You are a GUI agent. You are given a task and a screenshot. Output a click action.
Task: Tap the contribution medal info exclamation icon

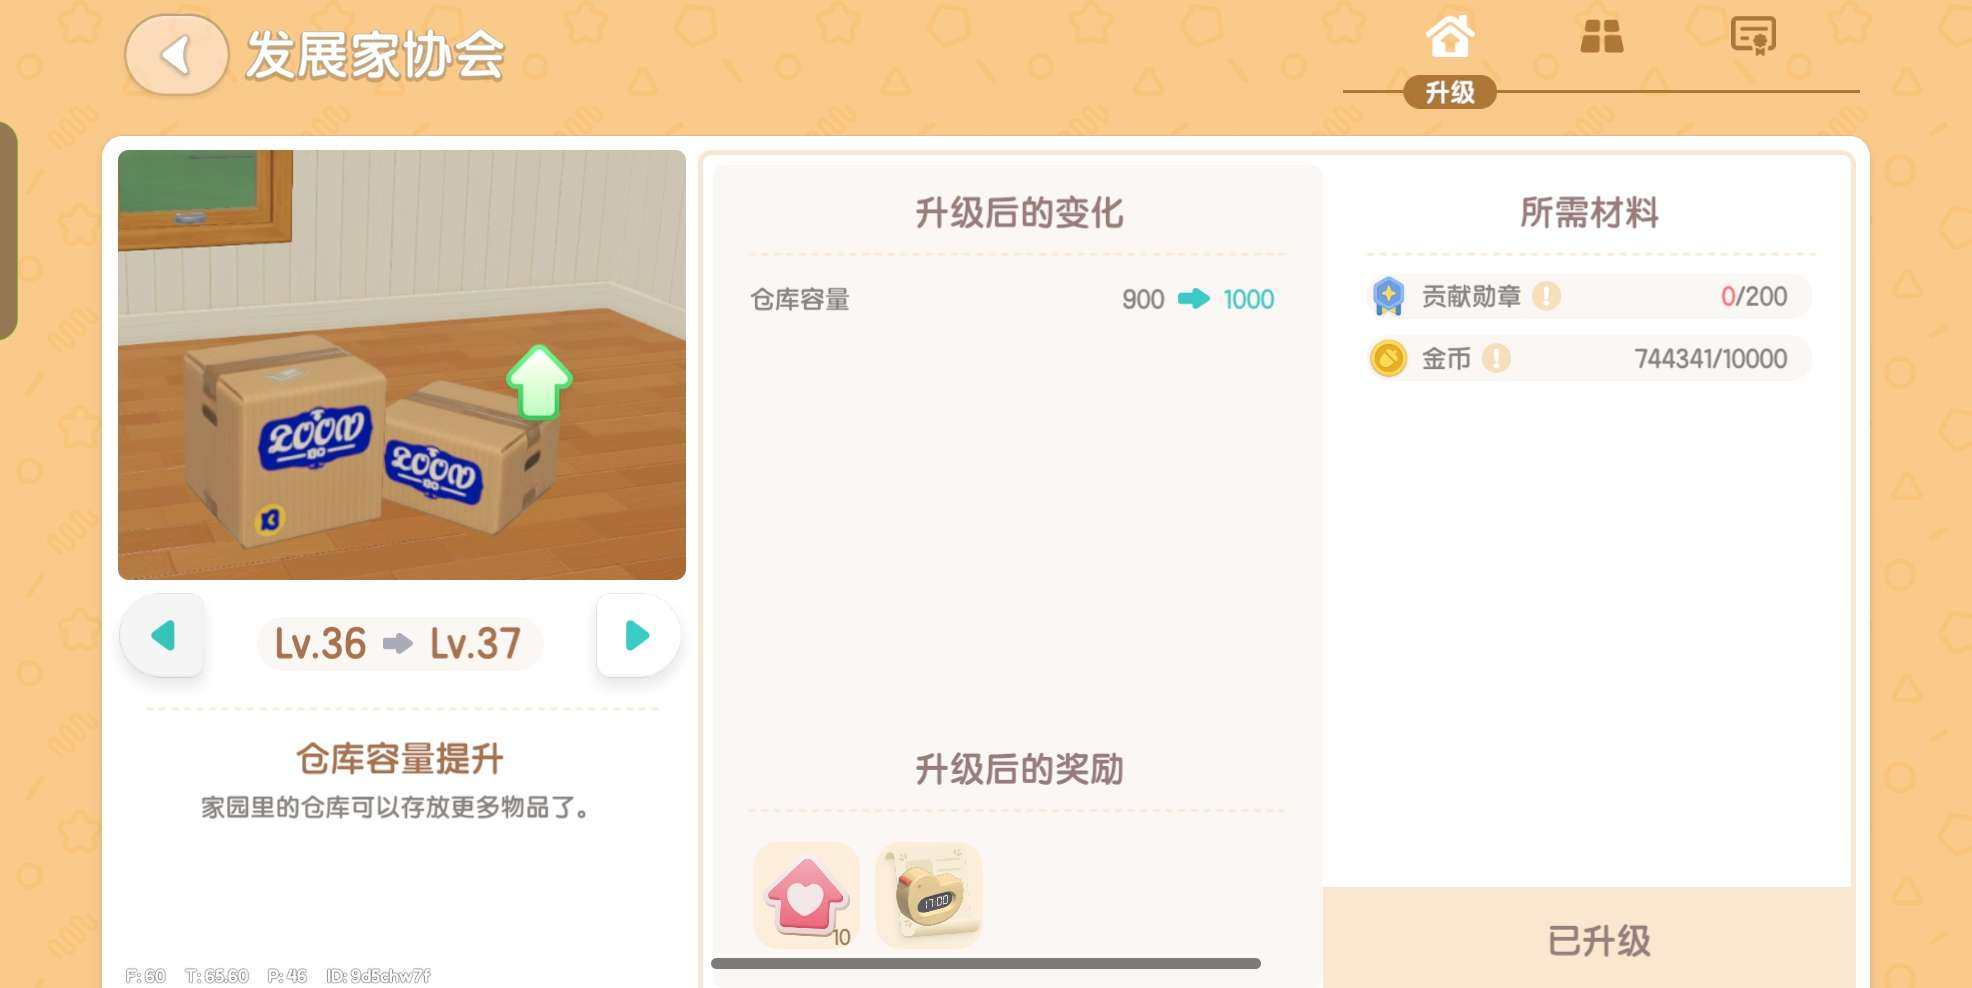click(1546, 296)
